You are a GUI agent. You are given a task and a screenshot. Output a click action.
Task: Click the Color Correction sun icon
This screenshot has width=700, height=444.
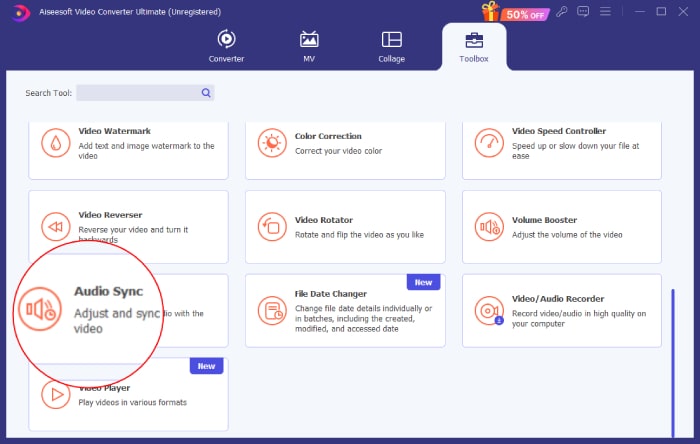click(272, 143)
